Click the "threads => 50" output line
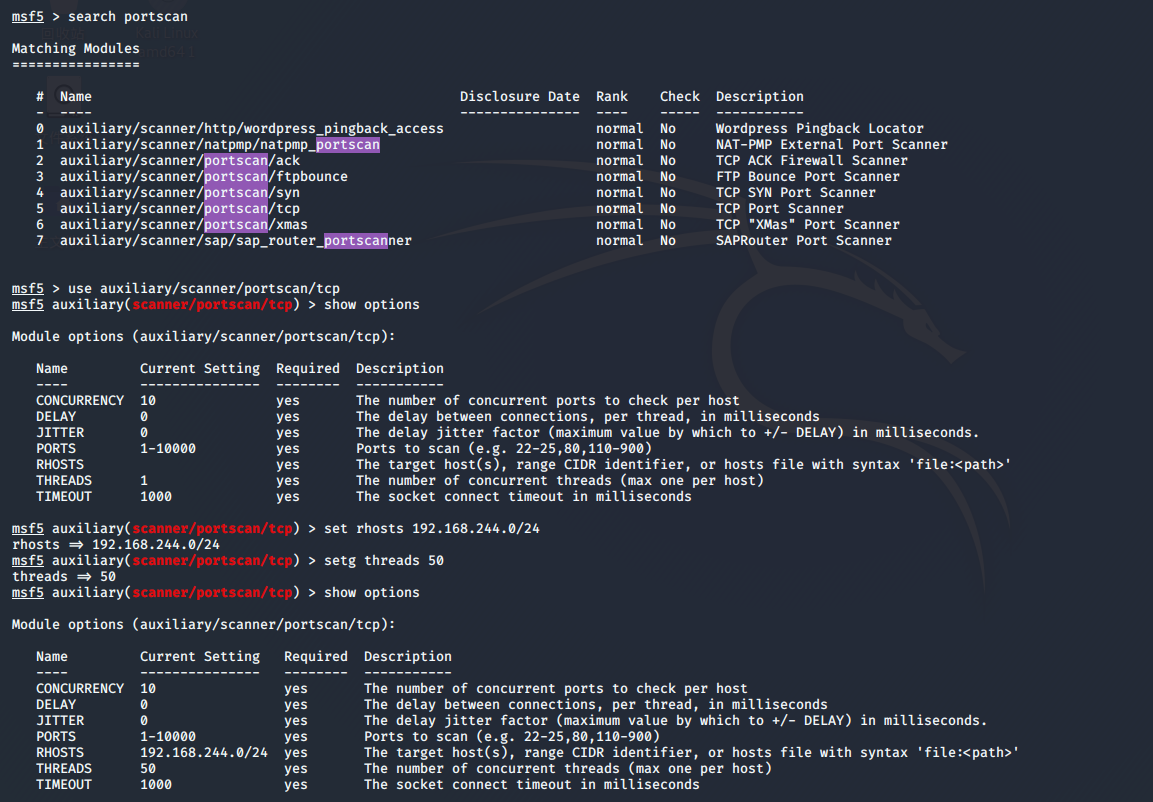This screenshot has height=802, width=1153. click(64, 577)
